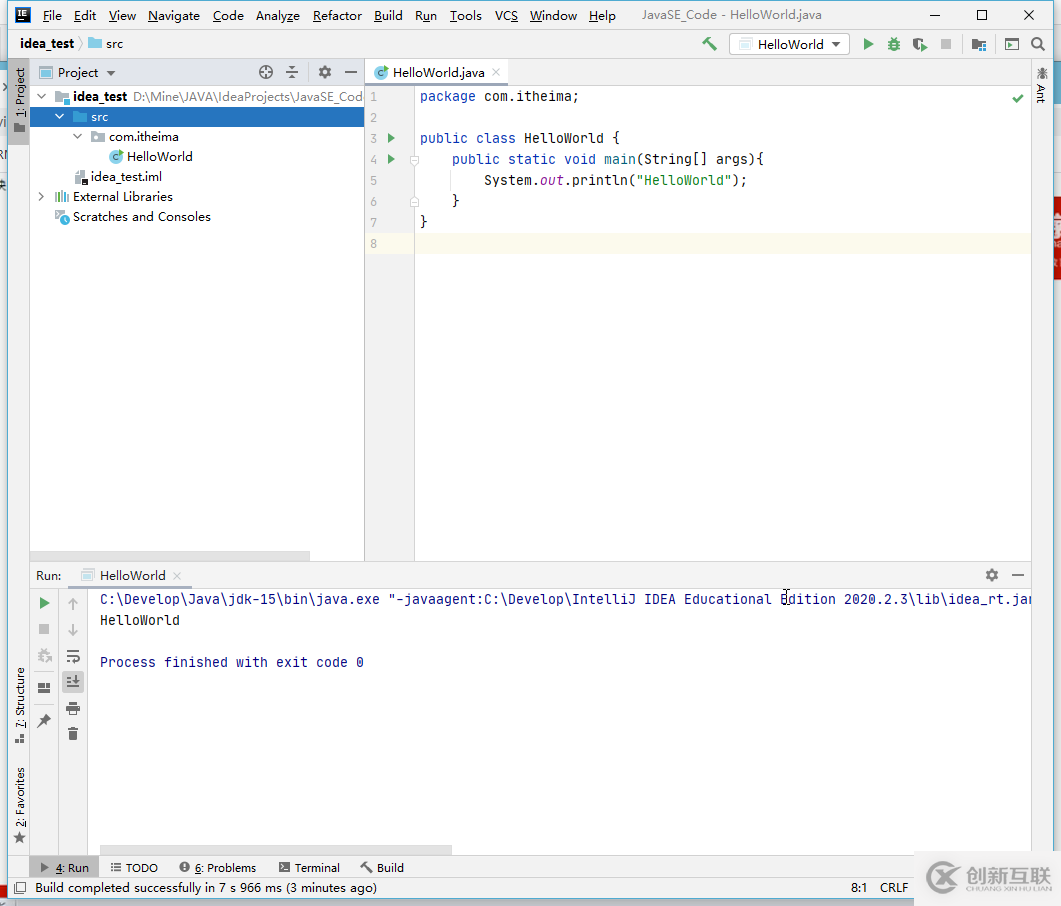Viewport: 1061px width, 906px height.
Task: Print console output using the printer icon
Action: tap(73, 708)
